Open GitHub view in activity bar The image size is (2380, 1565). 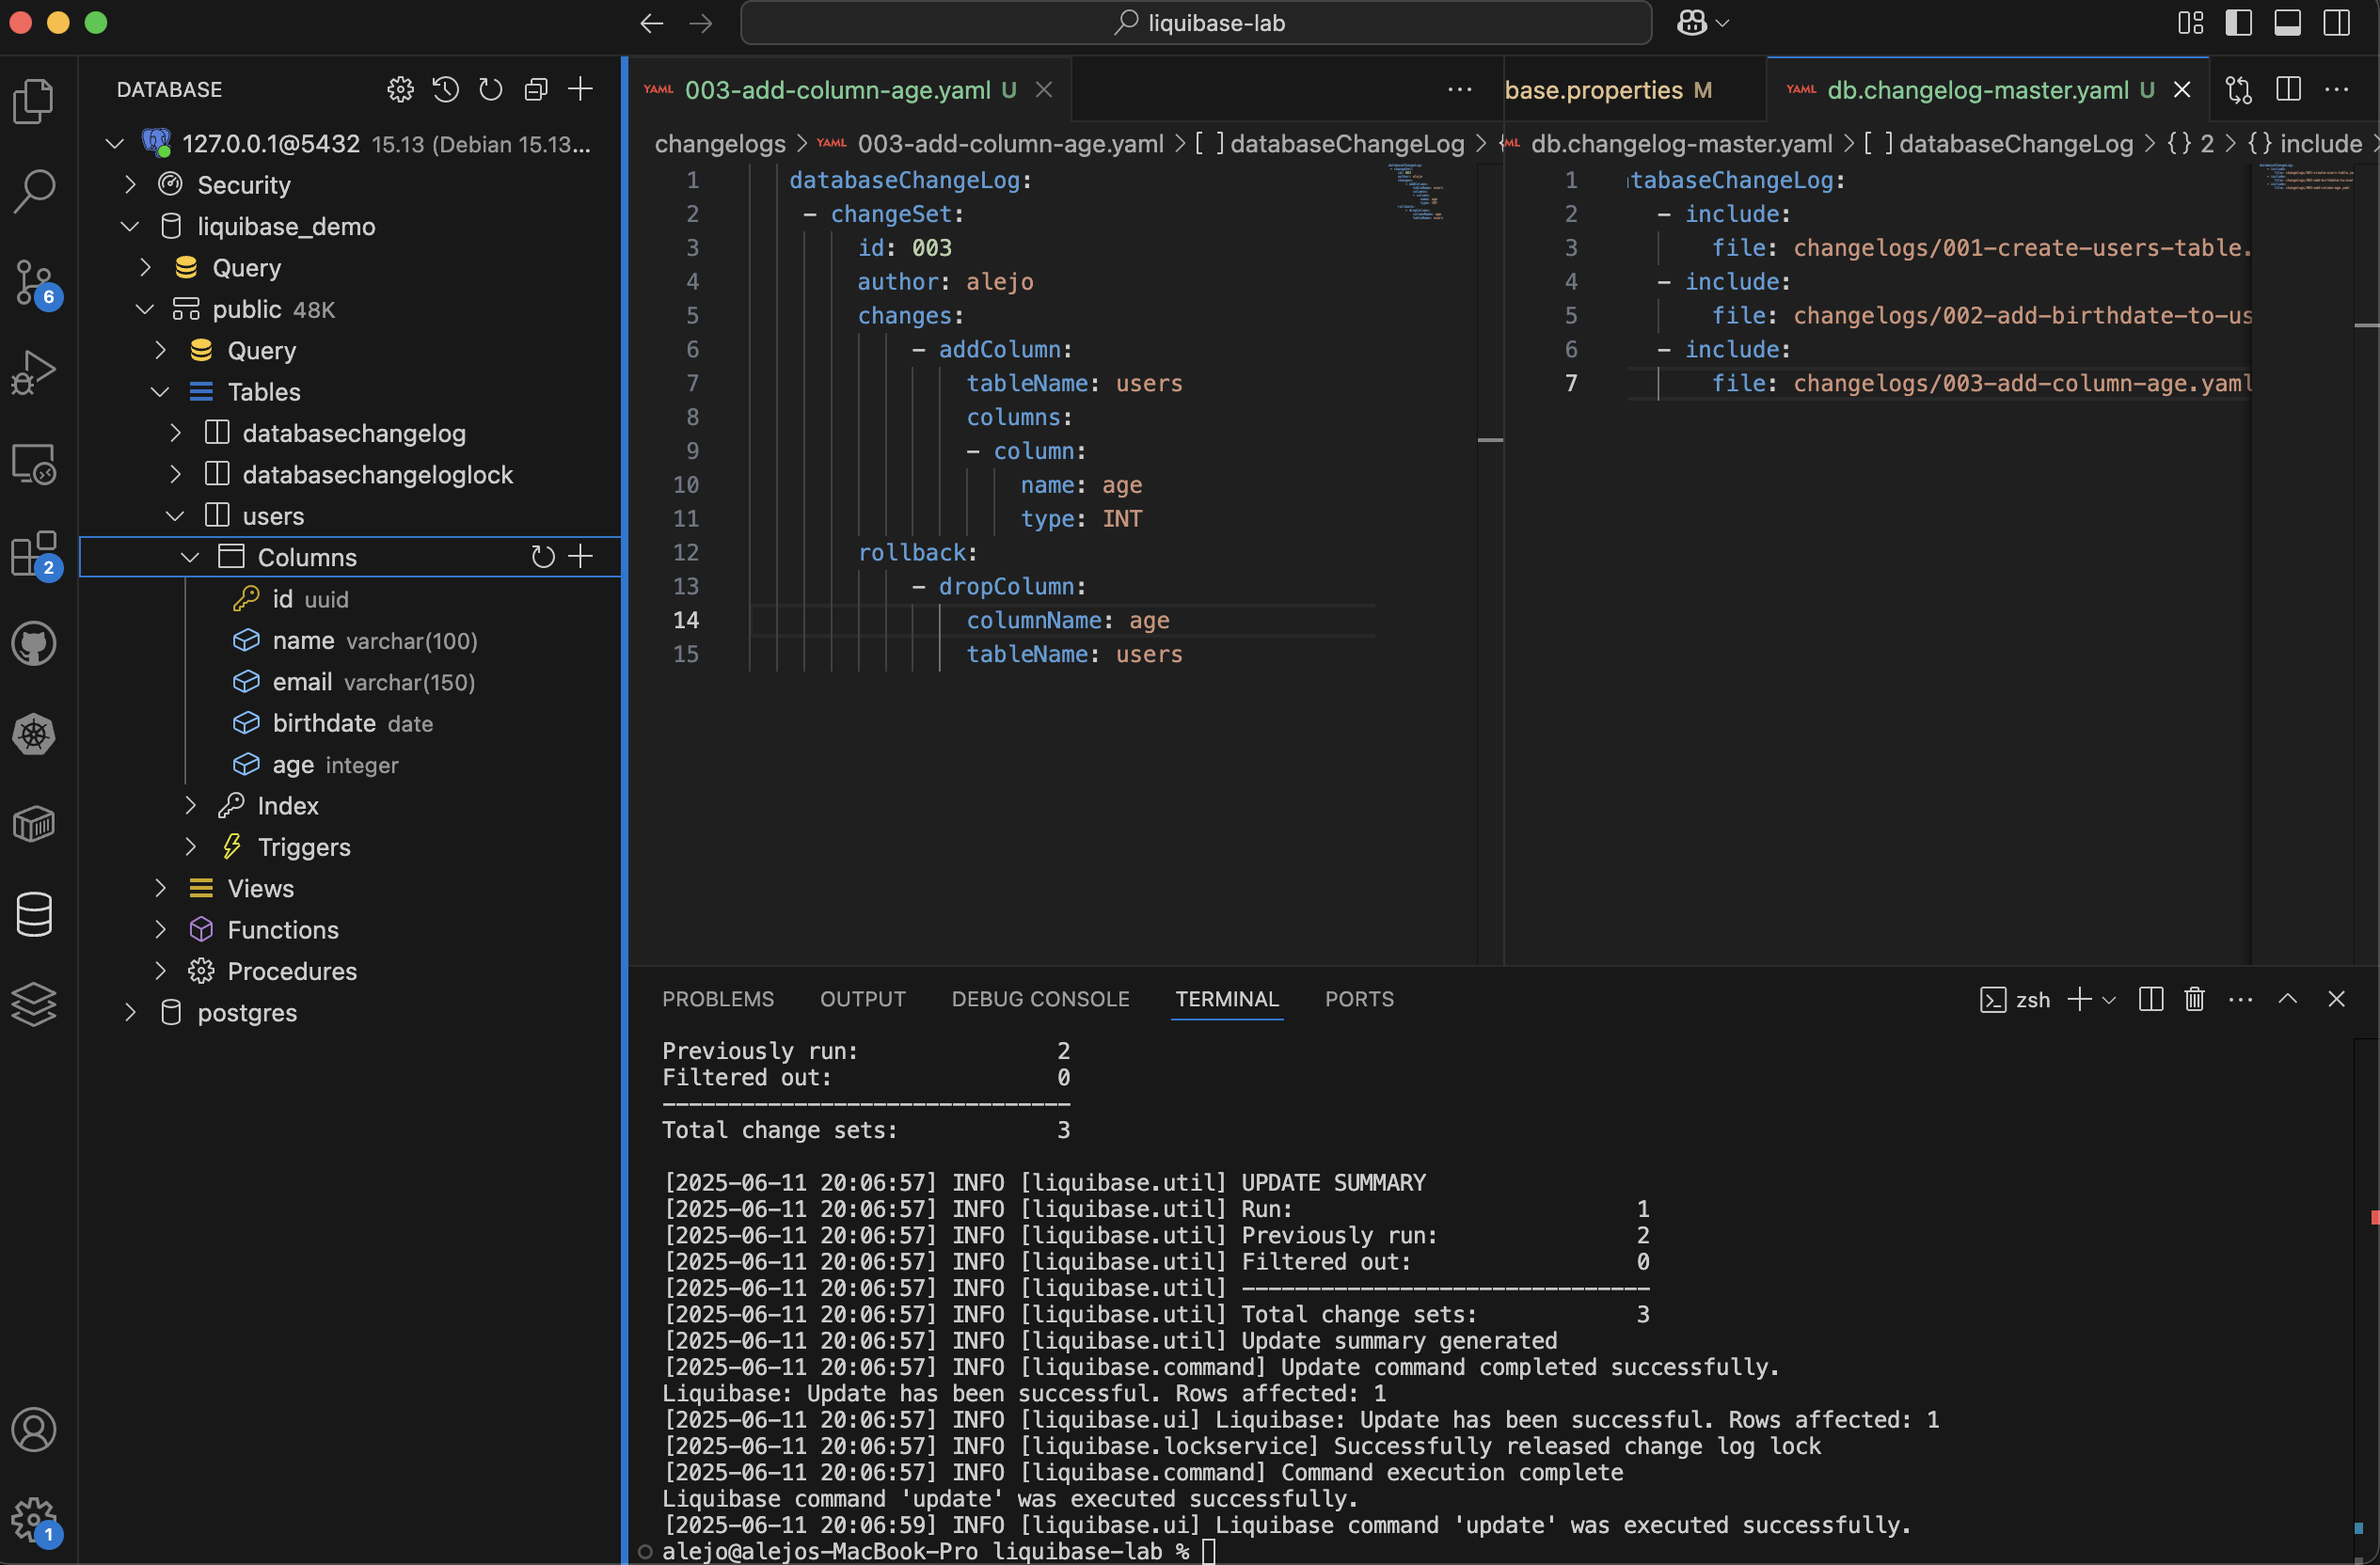(34, 643)
